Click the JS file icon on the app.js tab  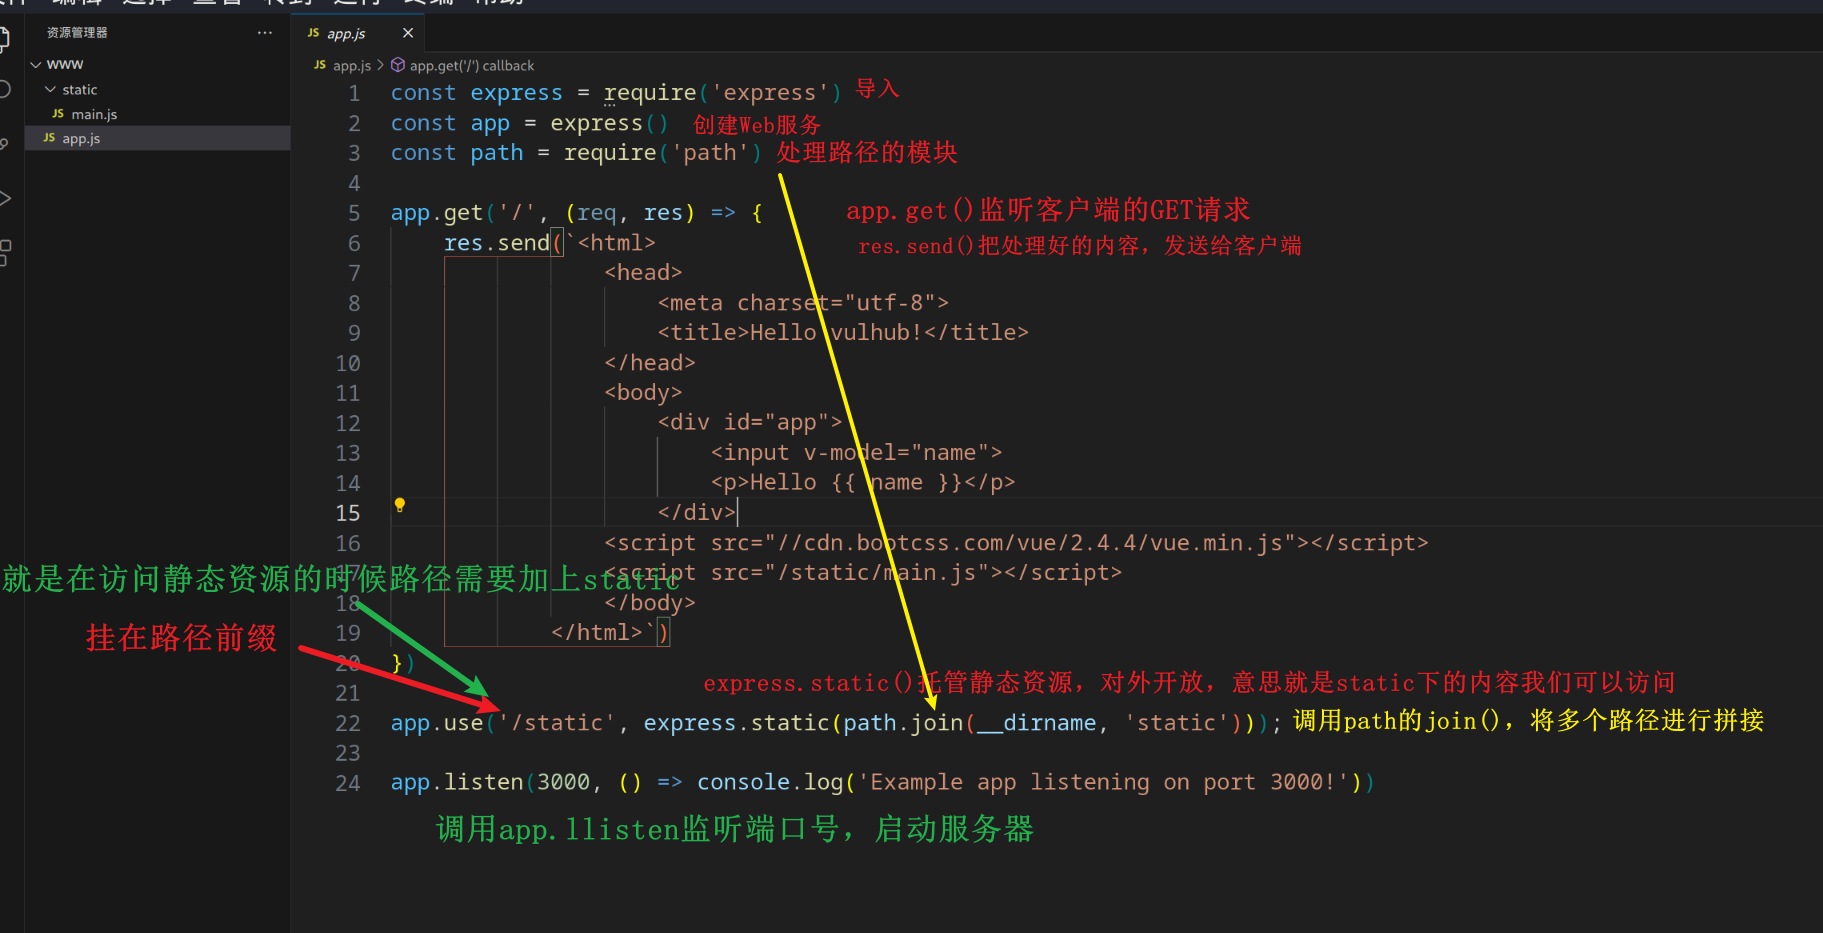click(313, 33)
